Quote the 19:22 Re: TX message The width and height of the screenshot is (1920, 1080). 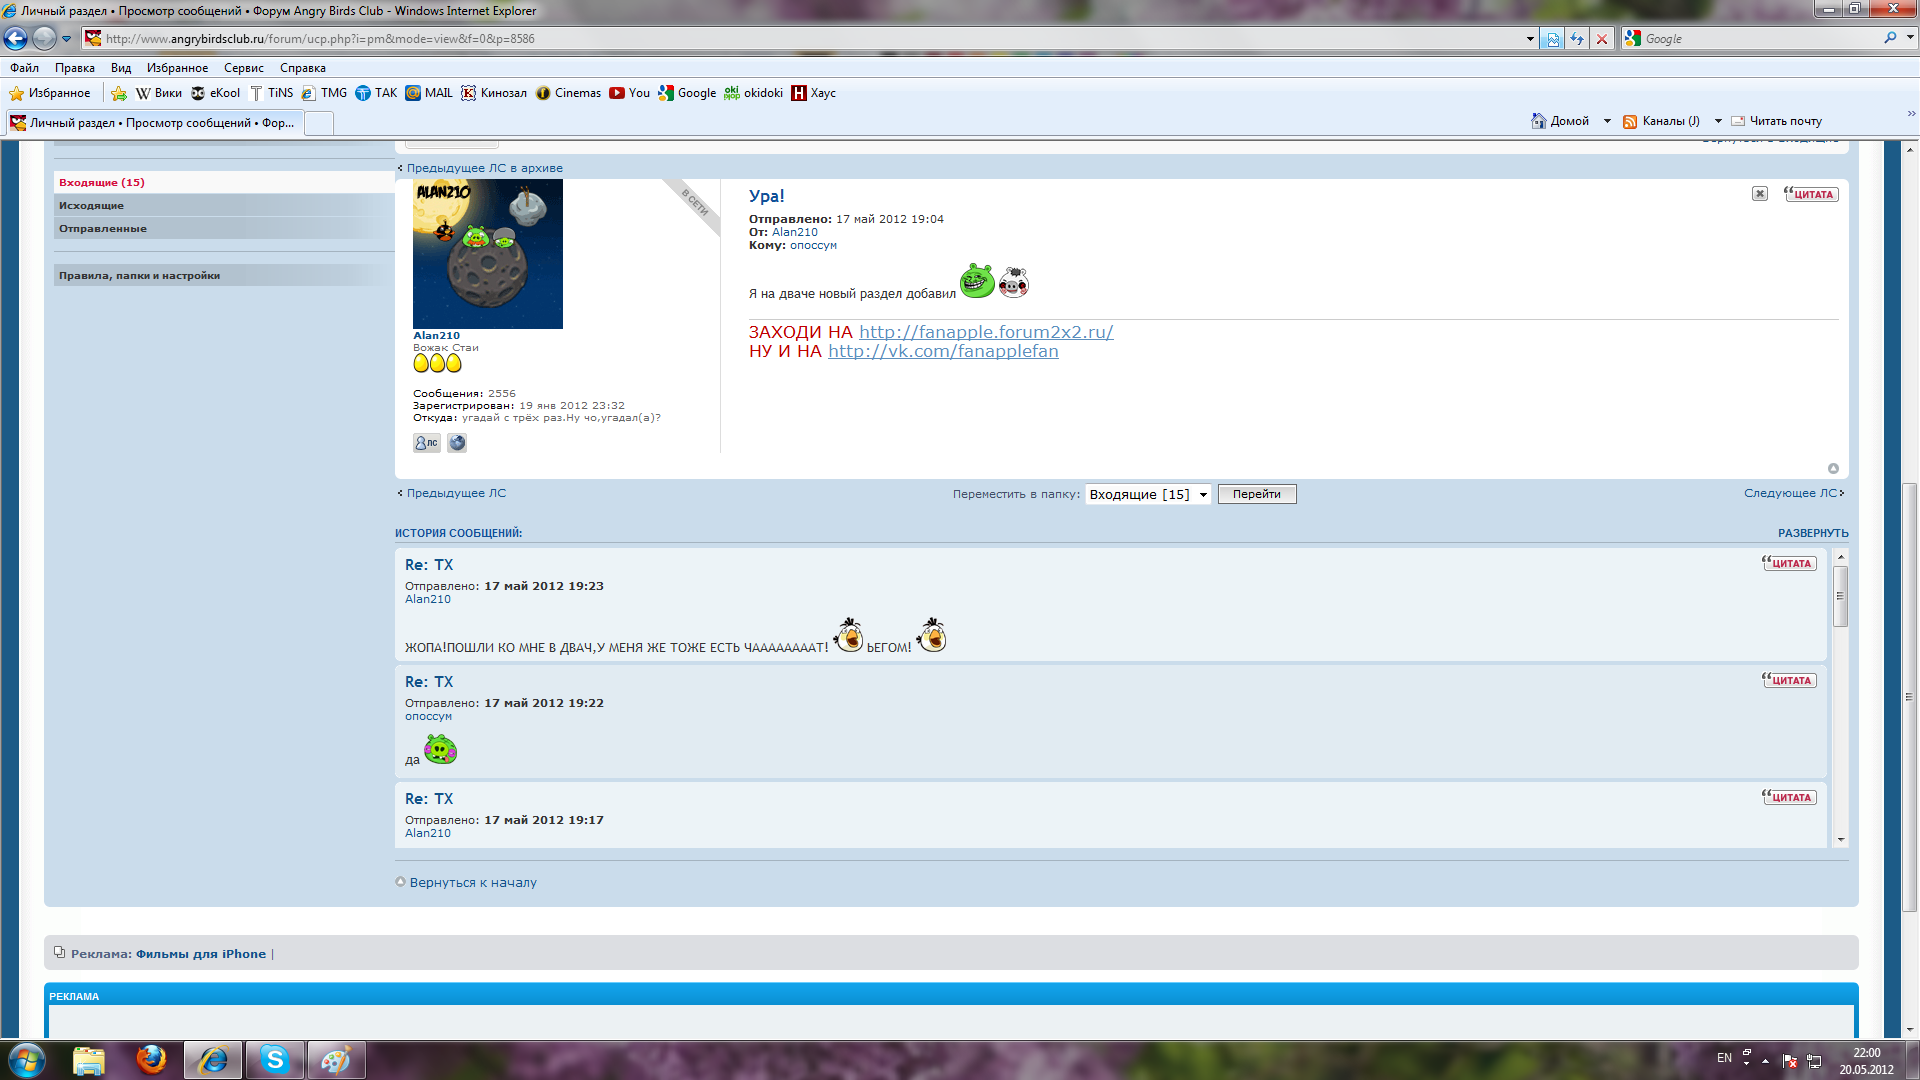click(x=1789, y=680)
